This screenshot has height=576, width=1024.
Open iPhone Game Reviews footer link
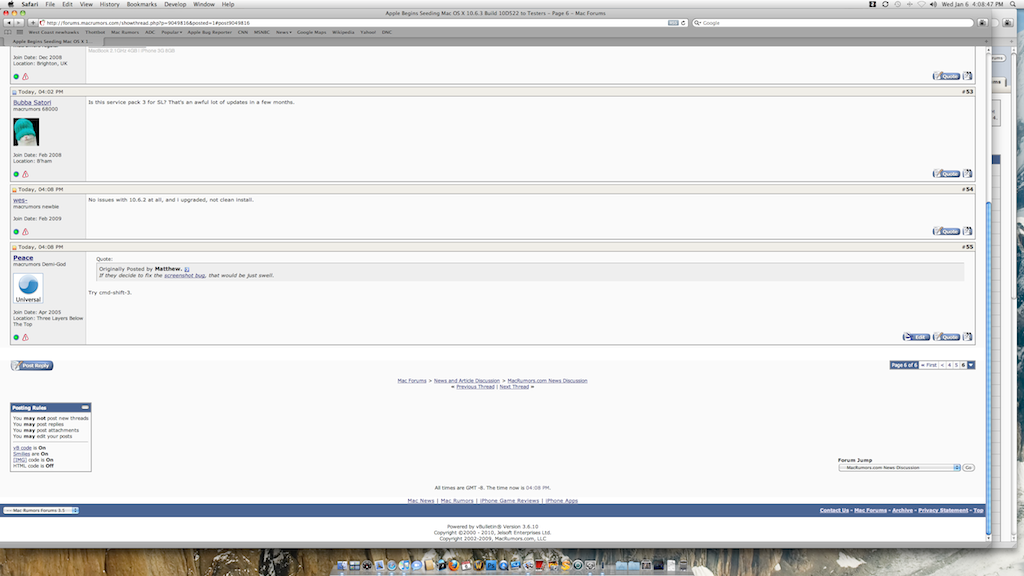pos(509,501)
